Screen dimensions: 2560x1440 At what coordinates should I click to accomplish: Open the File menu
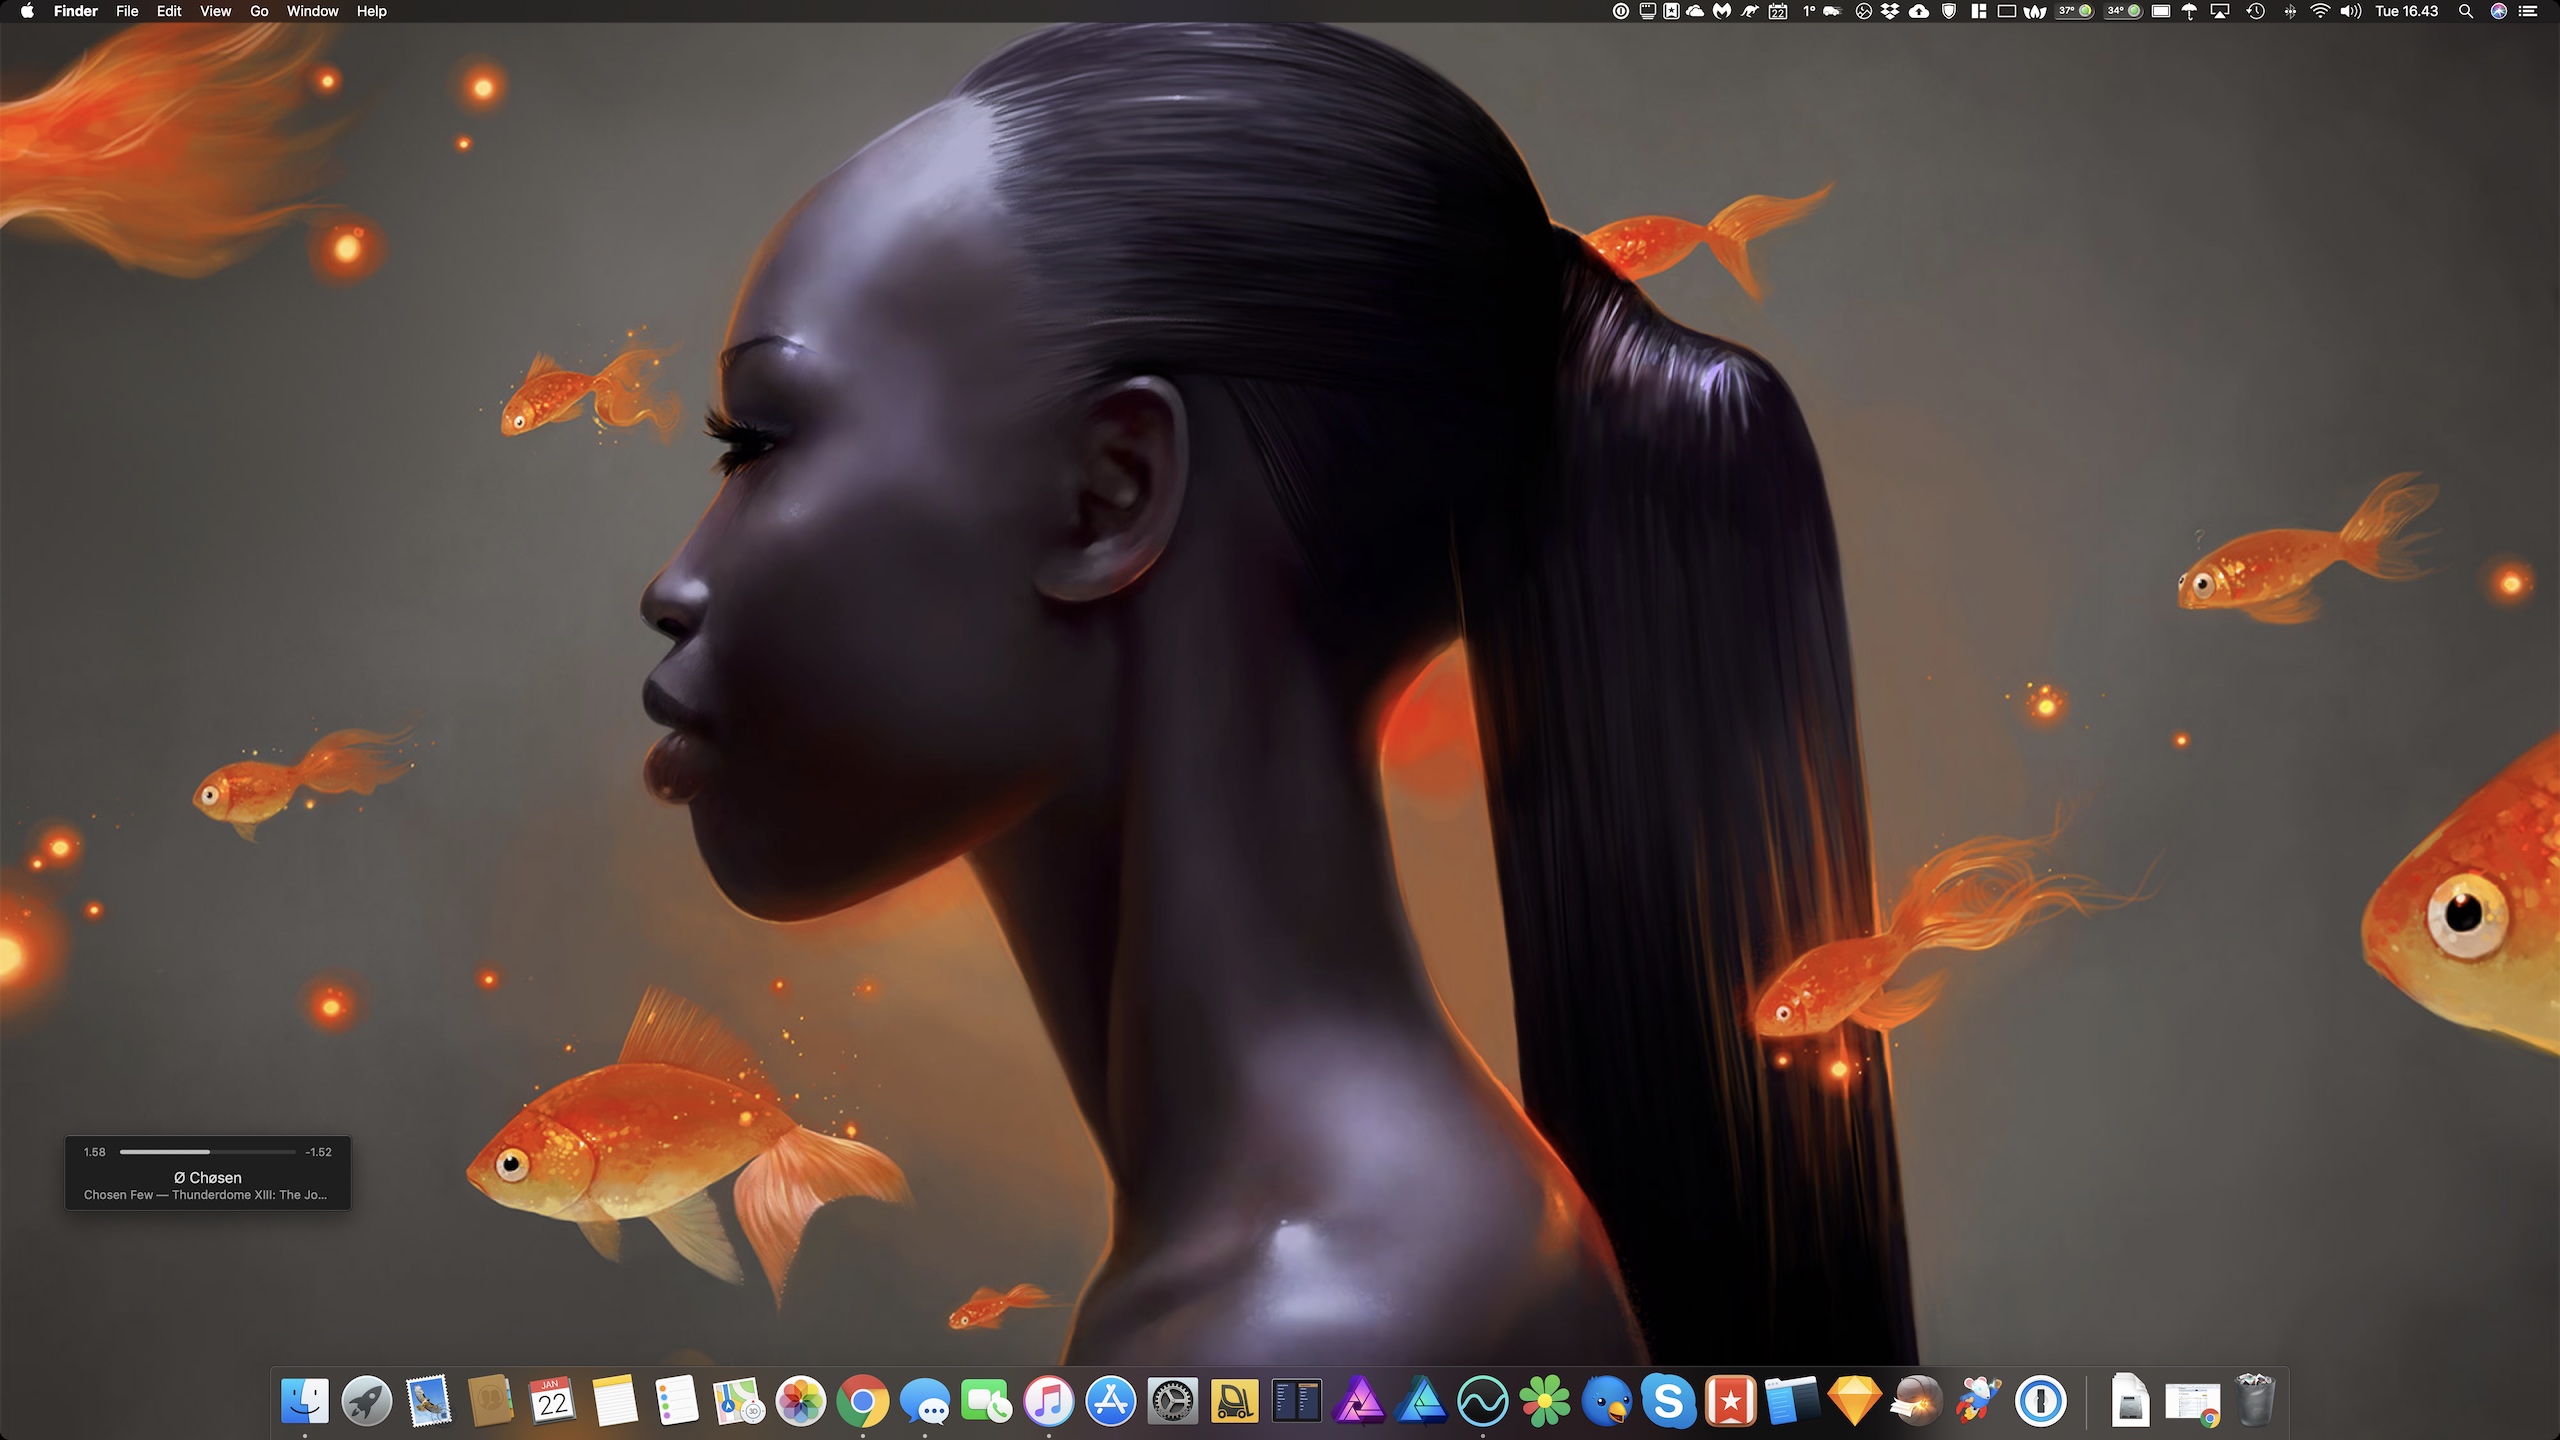[x=127, y=11]
